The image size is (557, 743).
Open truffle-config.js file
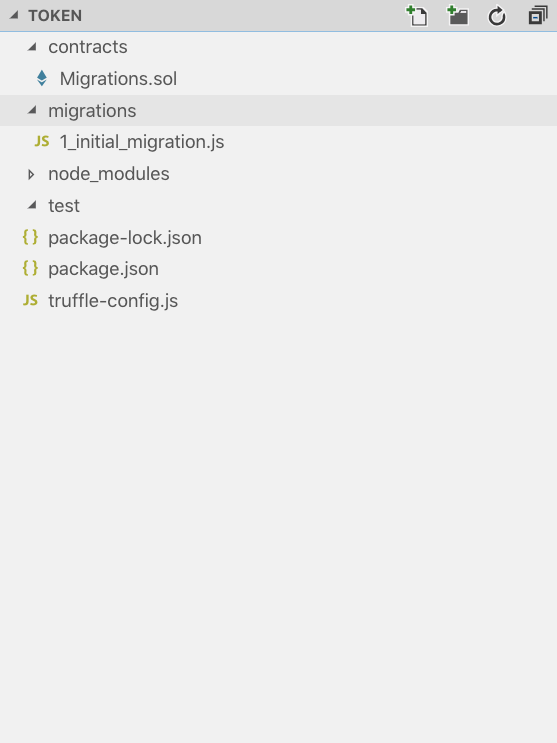pos(113,301)
